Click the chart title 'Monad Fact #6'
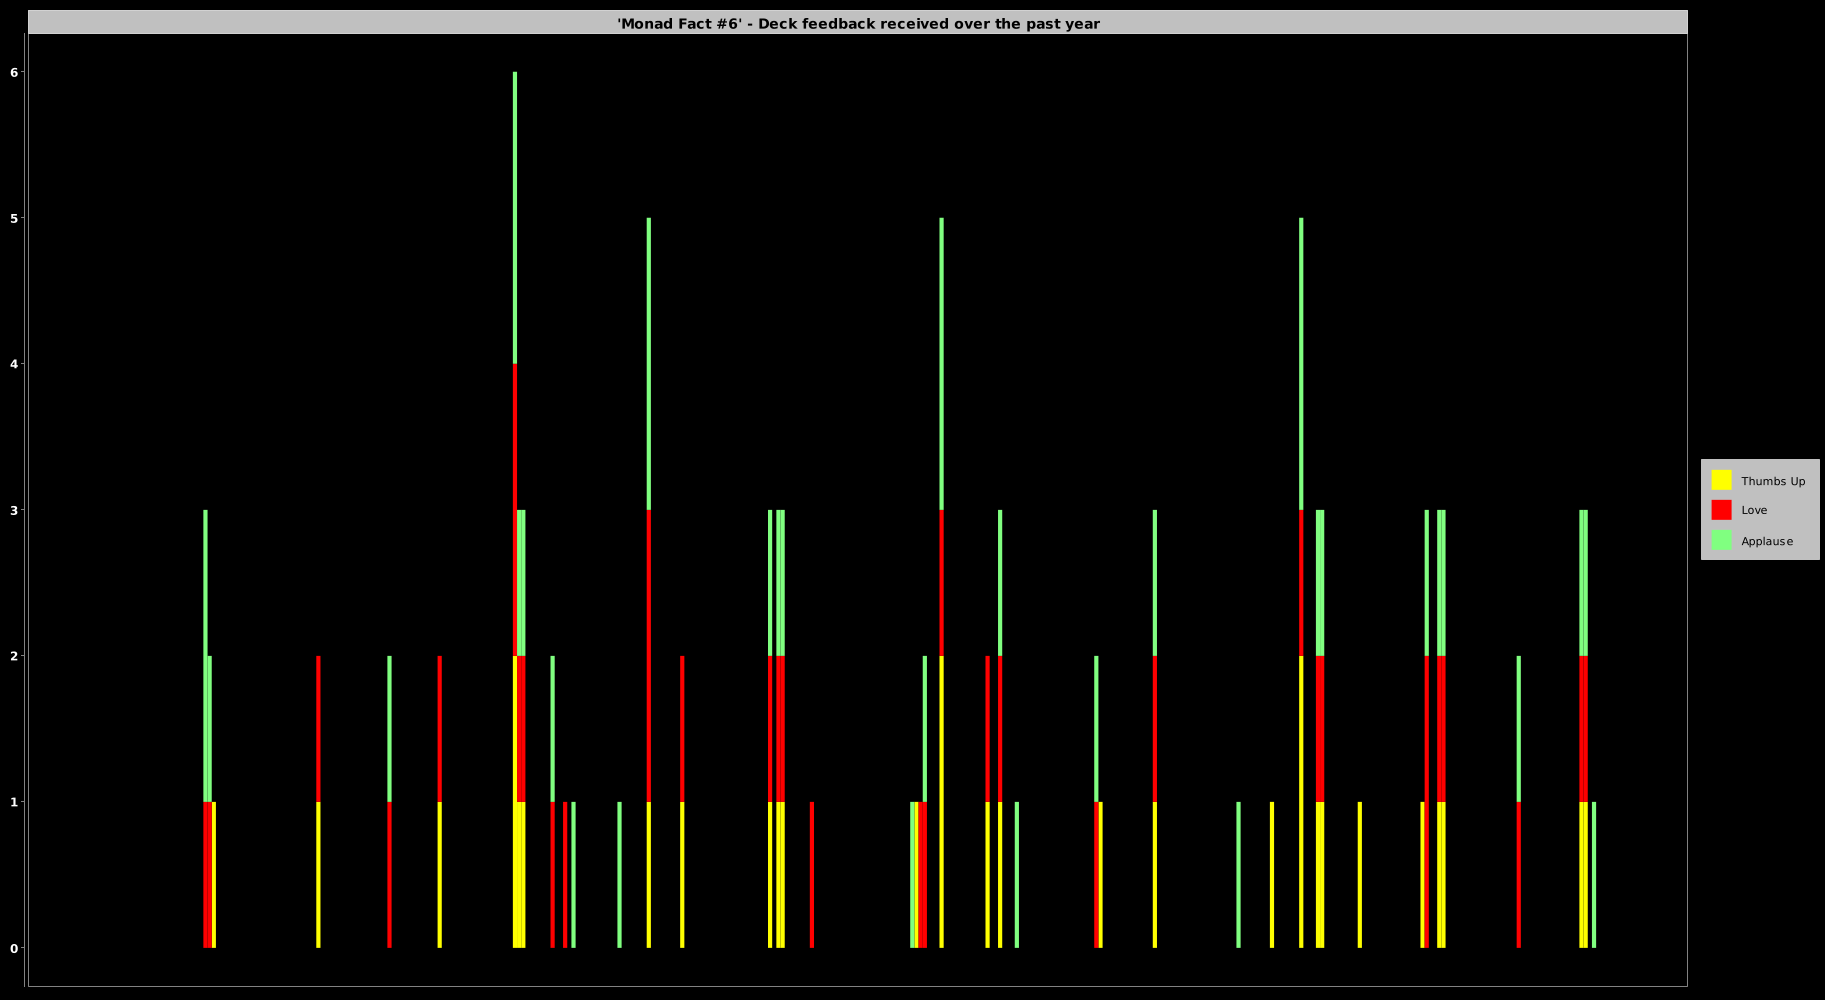Screen dimensions: 1825x1000 tap(858, 23)
